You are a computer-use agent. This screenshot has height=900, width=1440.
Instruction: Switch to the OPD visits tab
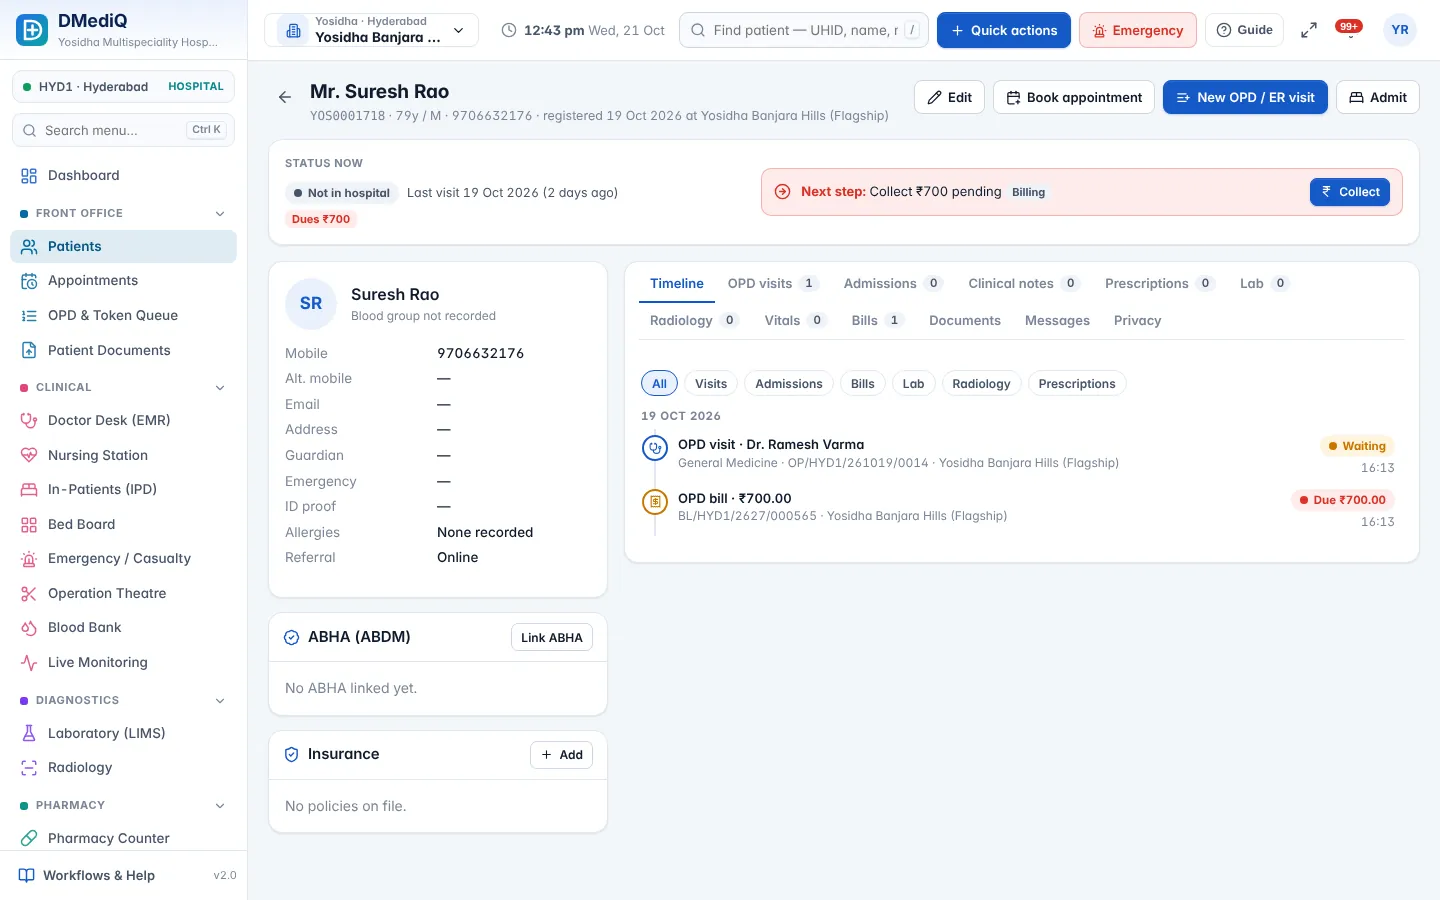click(773, 284)
